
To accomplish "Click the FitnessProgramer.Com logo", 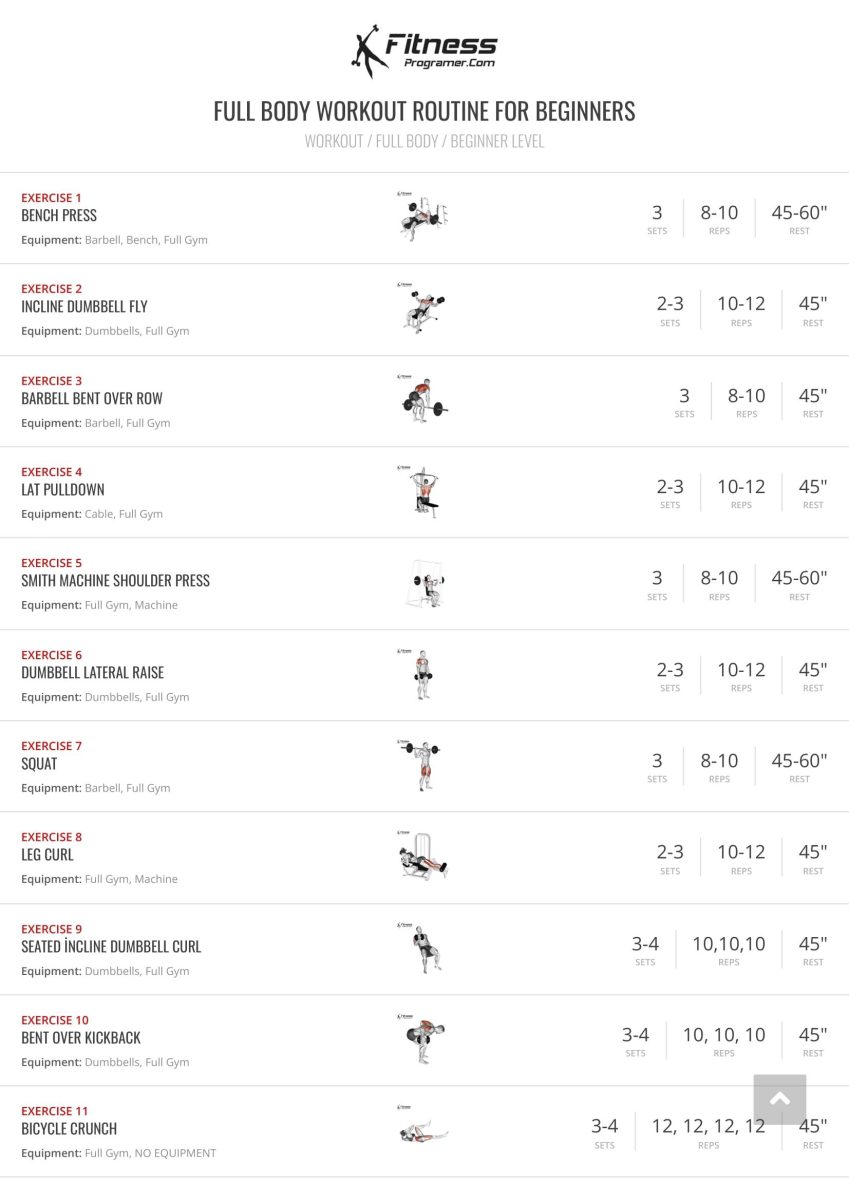I will tap(424, 51).
